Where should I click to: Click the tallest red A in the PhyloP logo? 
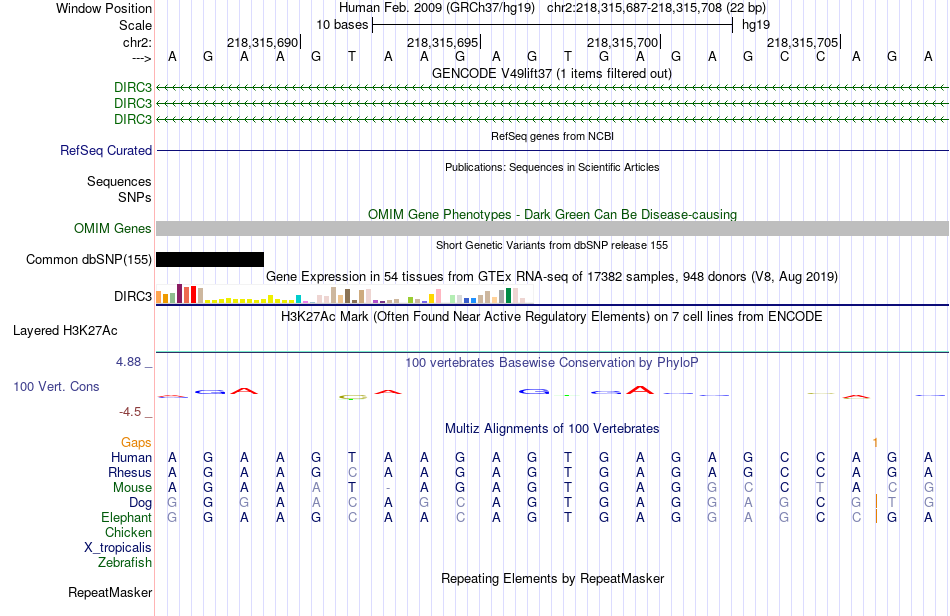click(640, 390)
